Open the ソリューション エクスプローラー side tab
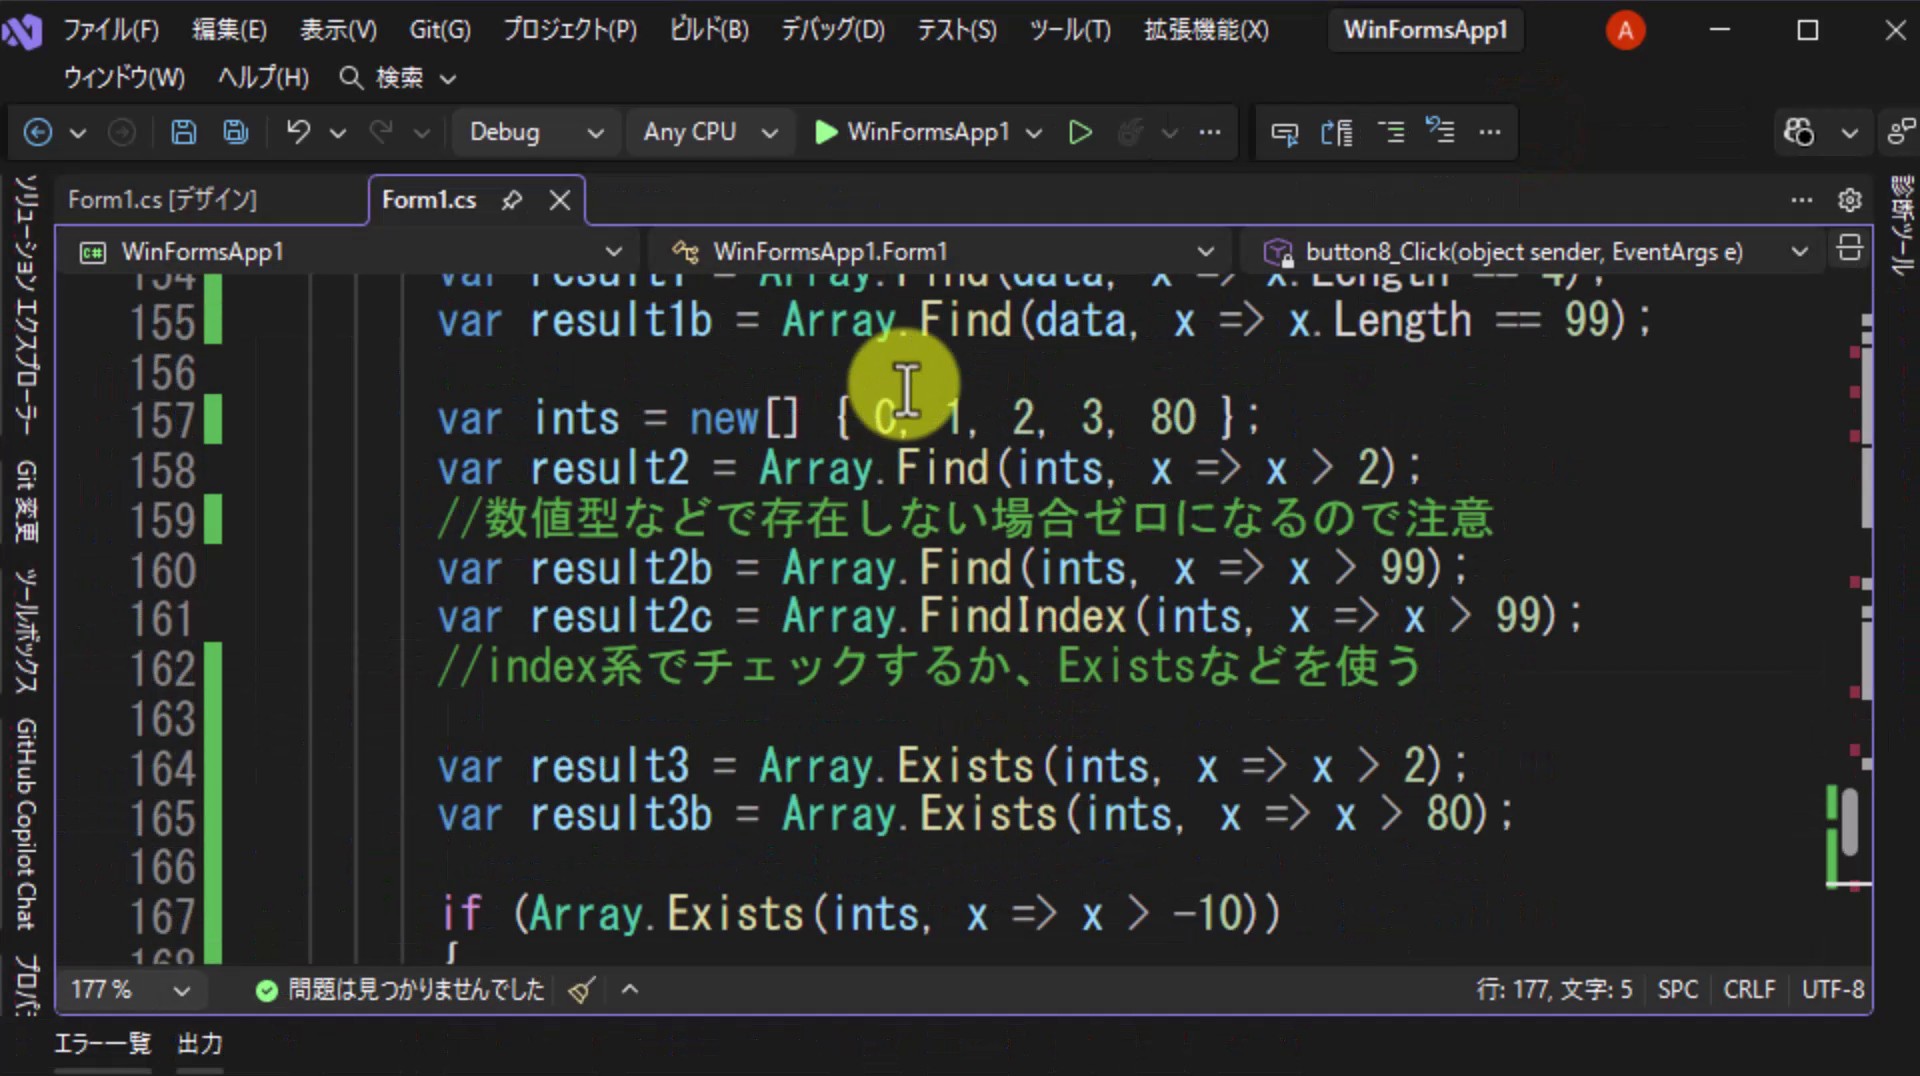The height and width of the screenshot is (1076, 1920). [26, 305]
